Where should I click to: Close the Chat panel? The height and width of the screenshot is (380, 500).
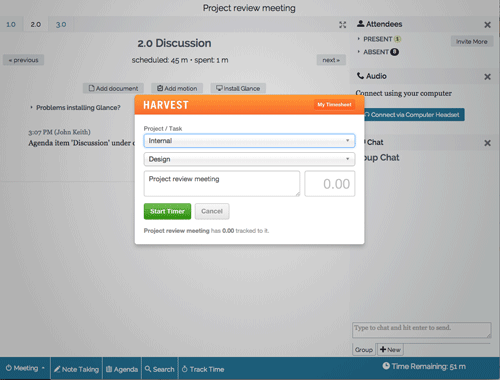click(x=487, y=143)
